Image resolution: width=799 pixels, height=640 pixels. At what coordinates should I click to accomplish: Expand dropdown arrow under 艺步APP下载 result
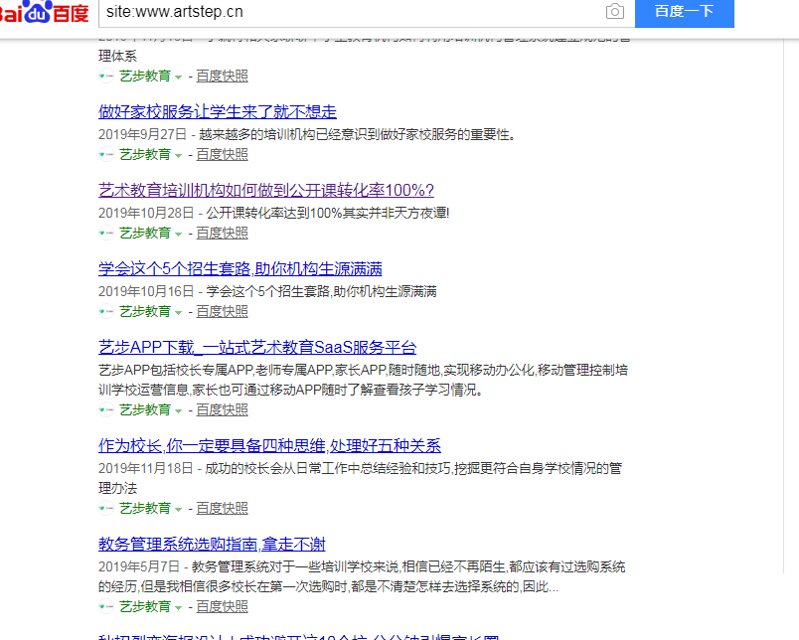pos(178,411)
